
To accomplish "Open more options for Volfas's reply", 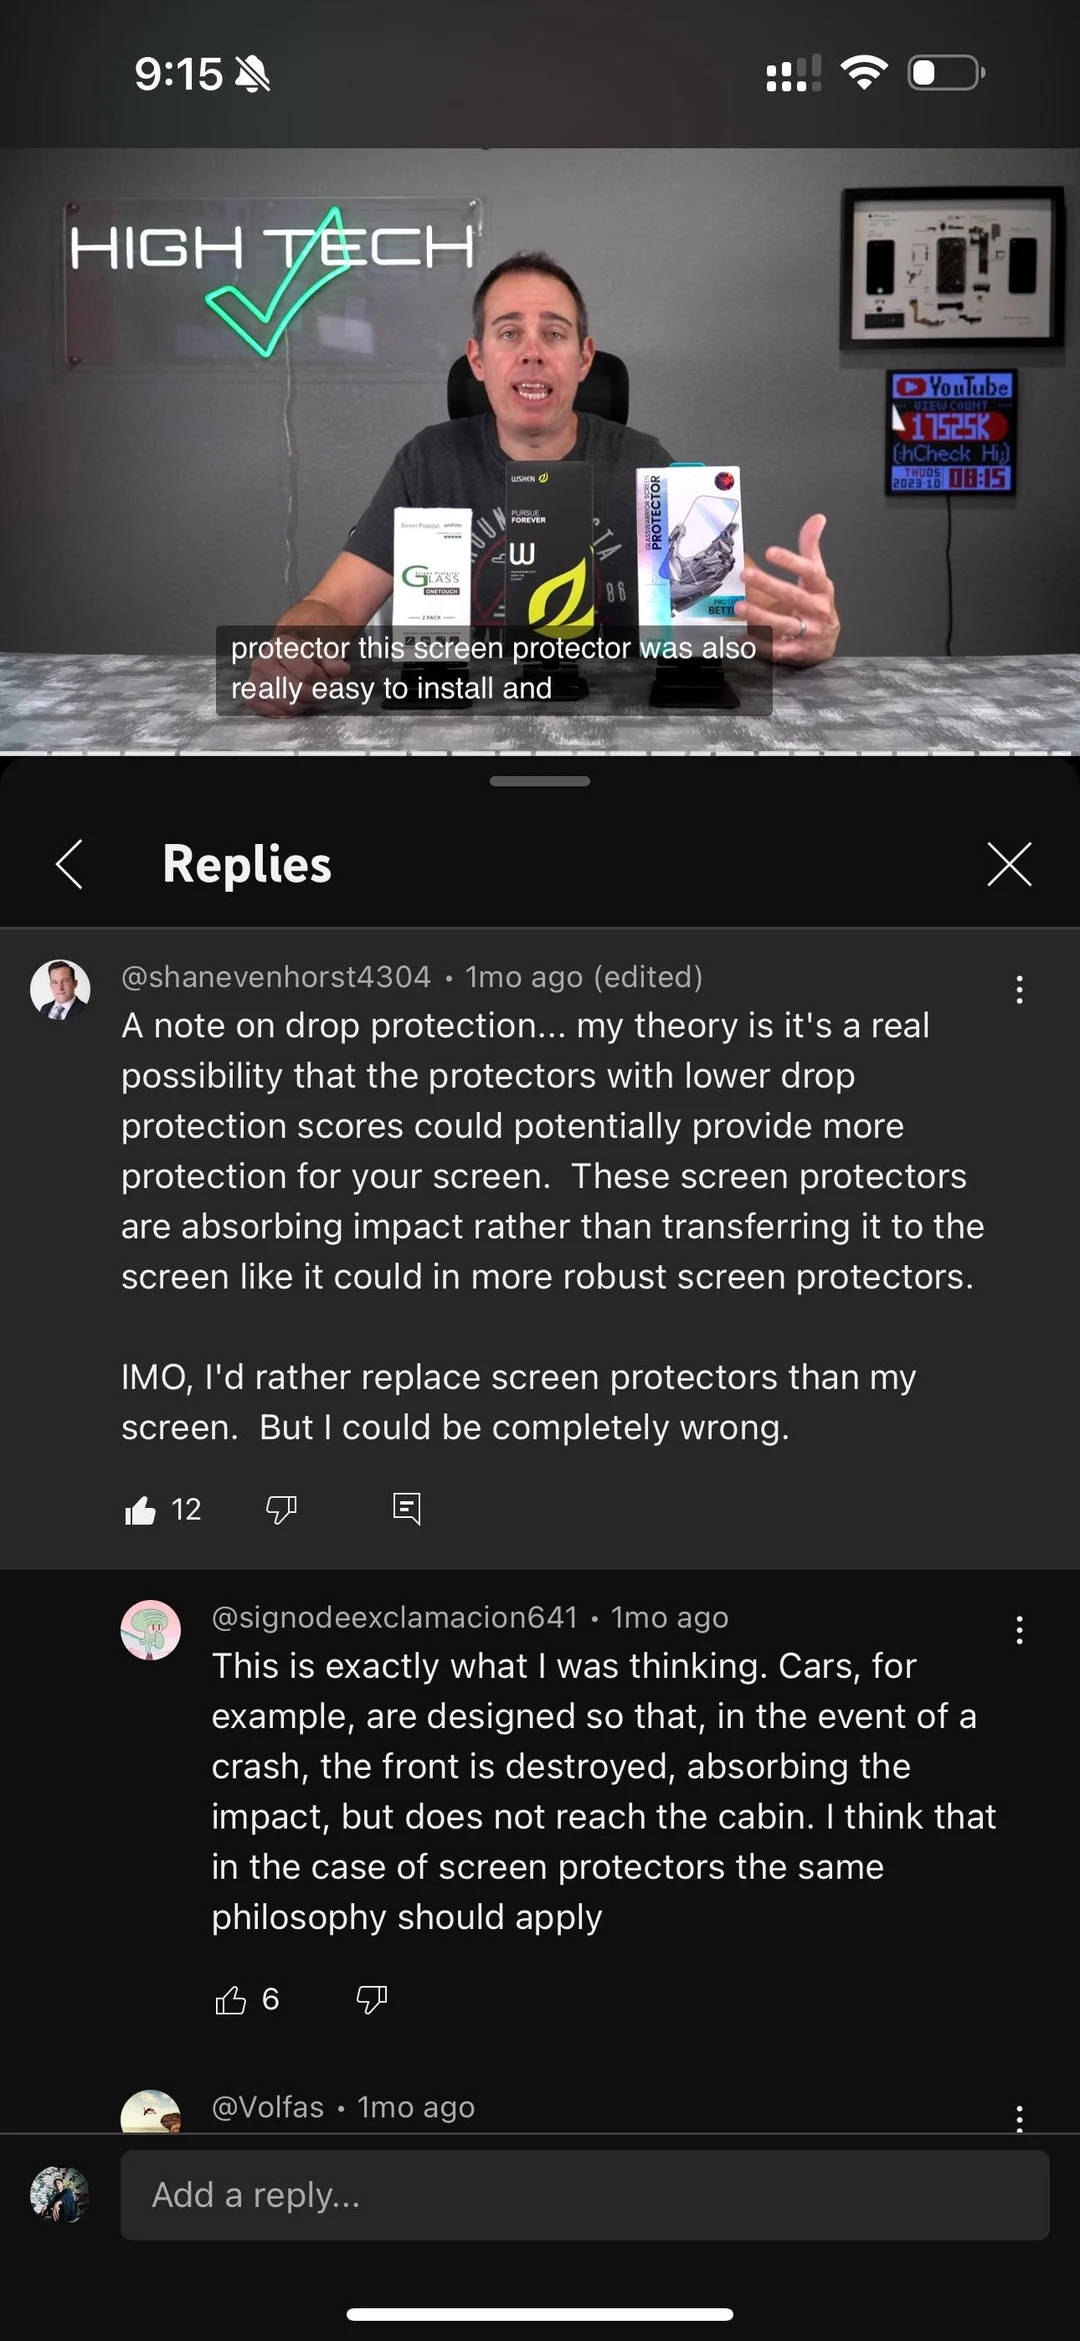I will 1019,2118.
